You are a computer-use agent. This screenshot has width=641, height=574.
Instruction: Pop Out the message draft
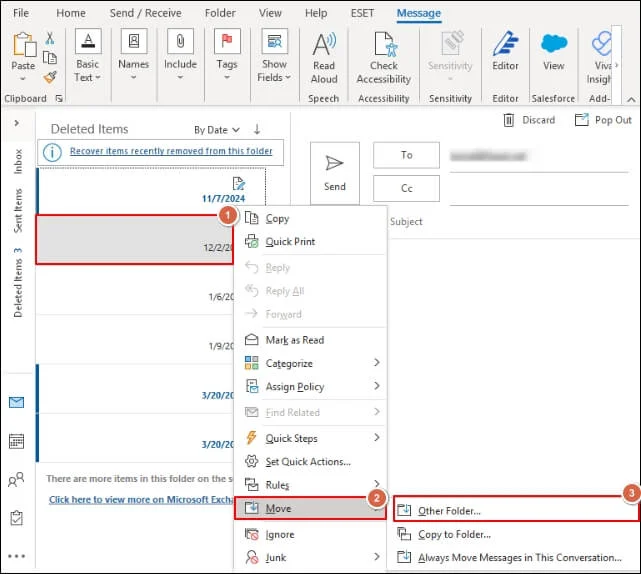[603, 120]
